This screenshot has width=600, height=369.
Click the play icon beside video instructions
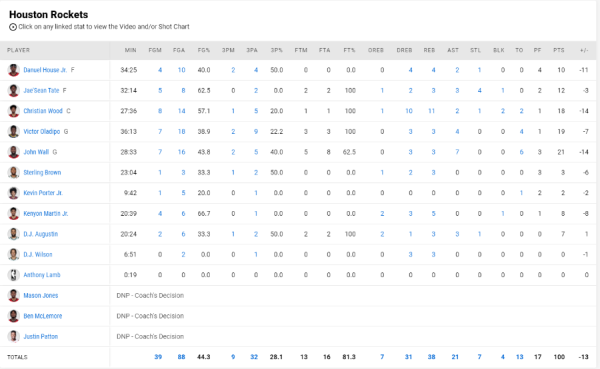(x=13, y=27)
